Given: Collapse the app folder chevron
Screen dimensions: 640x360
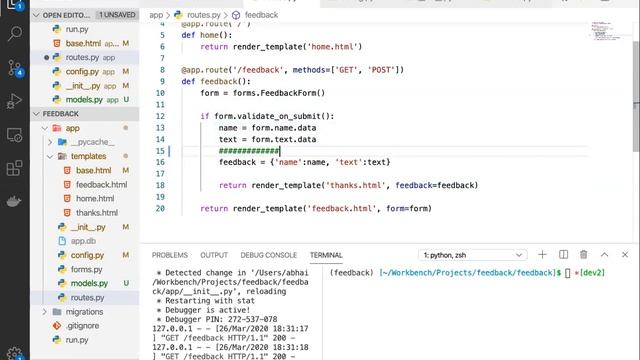Looking at the screenshot, I should point(45,128).
